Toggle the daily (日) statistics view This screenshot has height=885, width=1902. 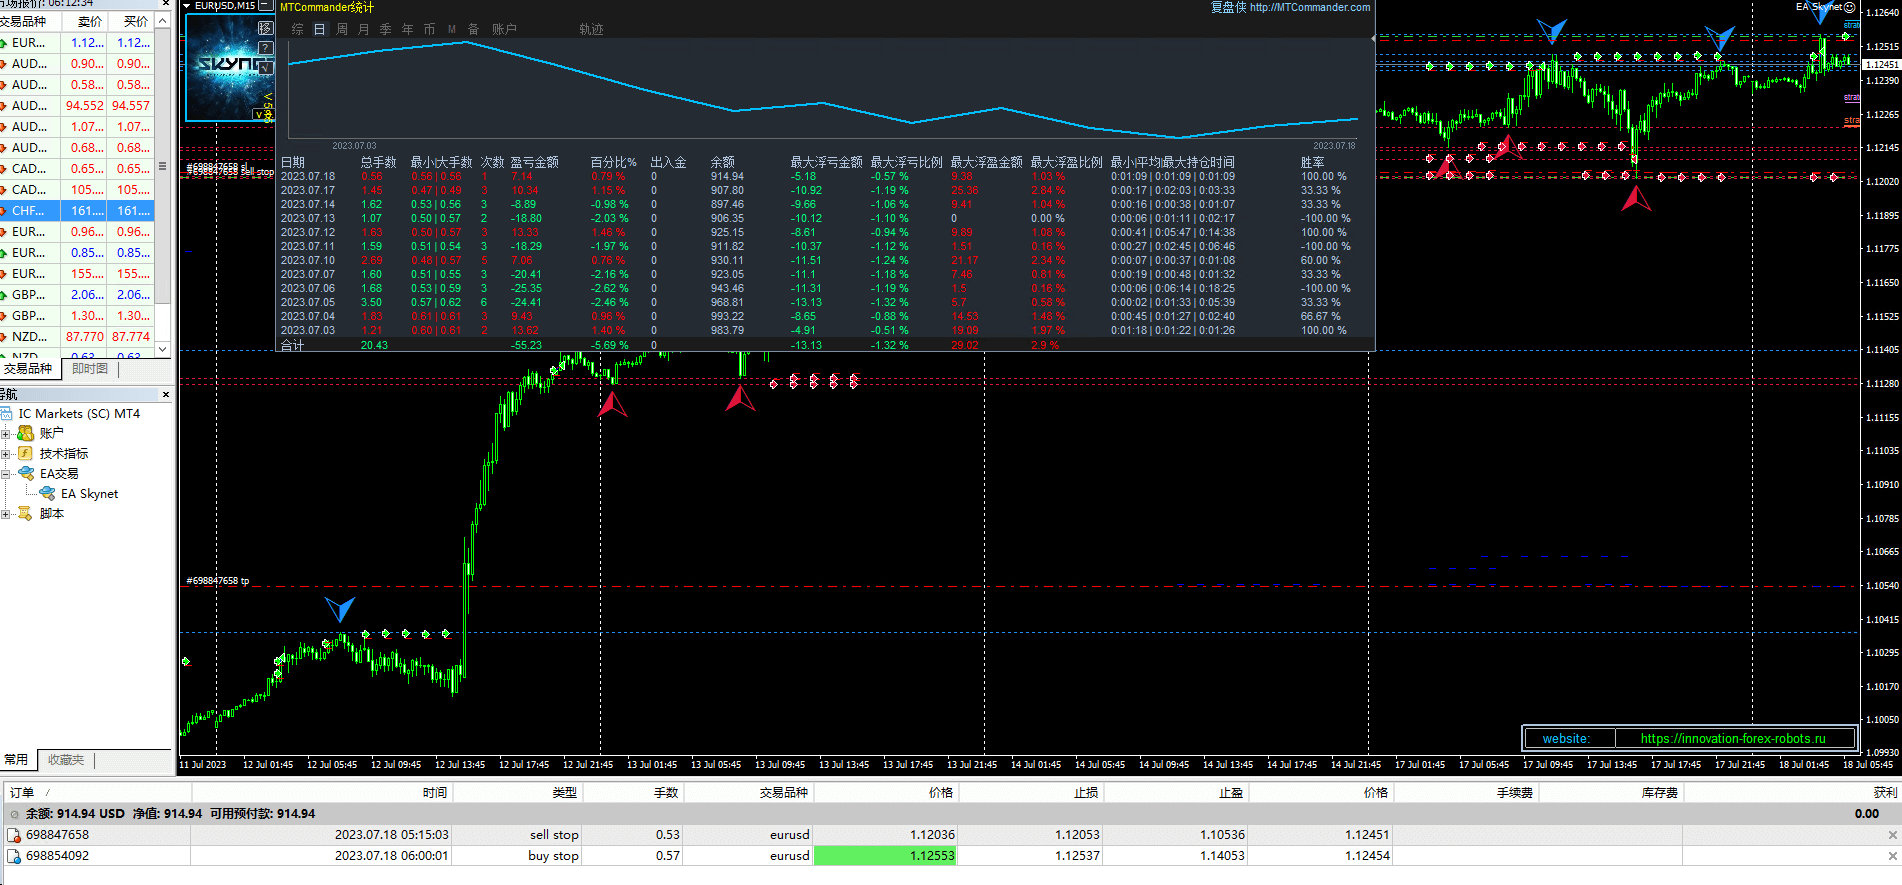(x=319, y=30)
